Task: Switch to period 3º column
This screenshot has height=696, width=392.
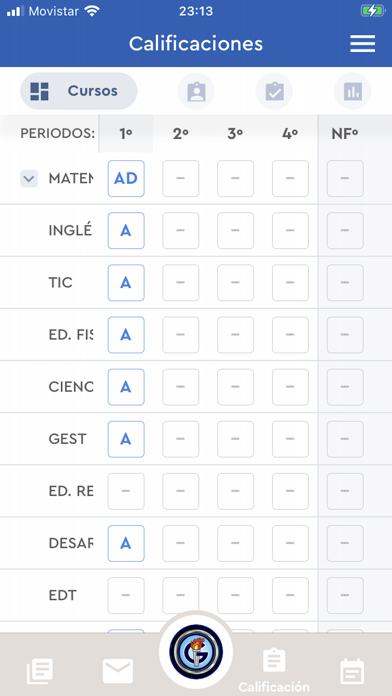Action: 235,134
